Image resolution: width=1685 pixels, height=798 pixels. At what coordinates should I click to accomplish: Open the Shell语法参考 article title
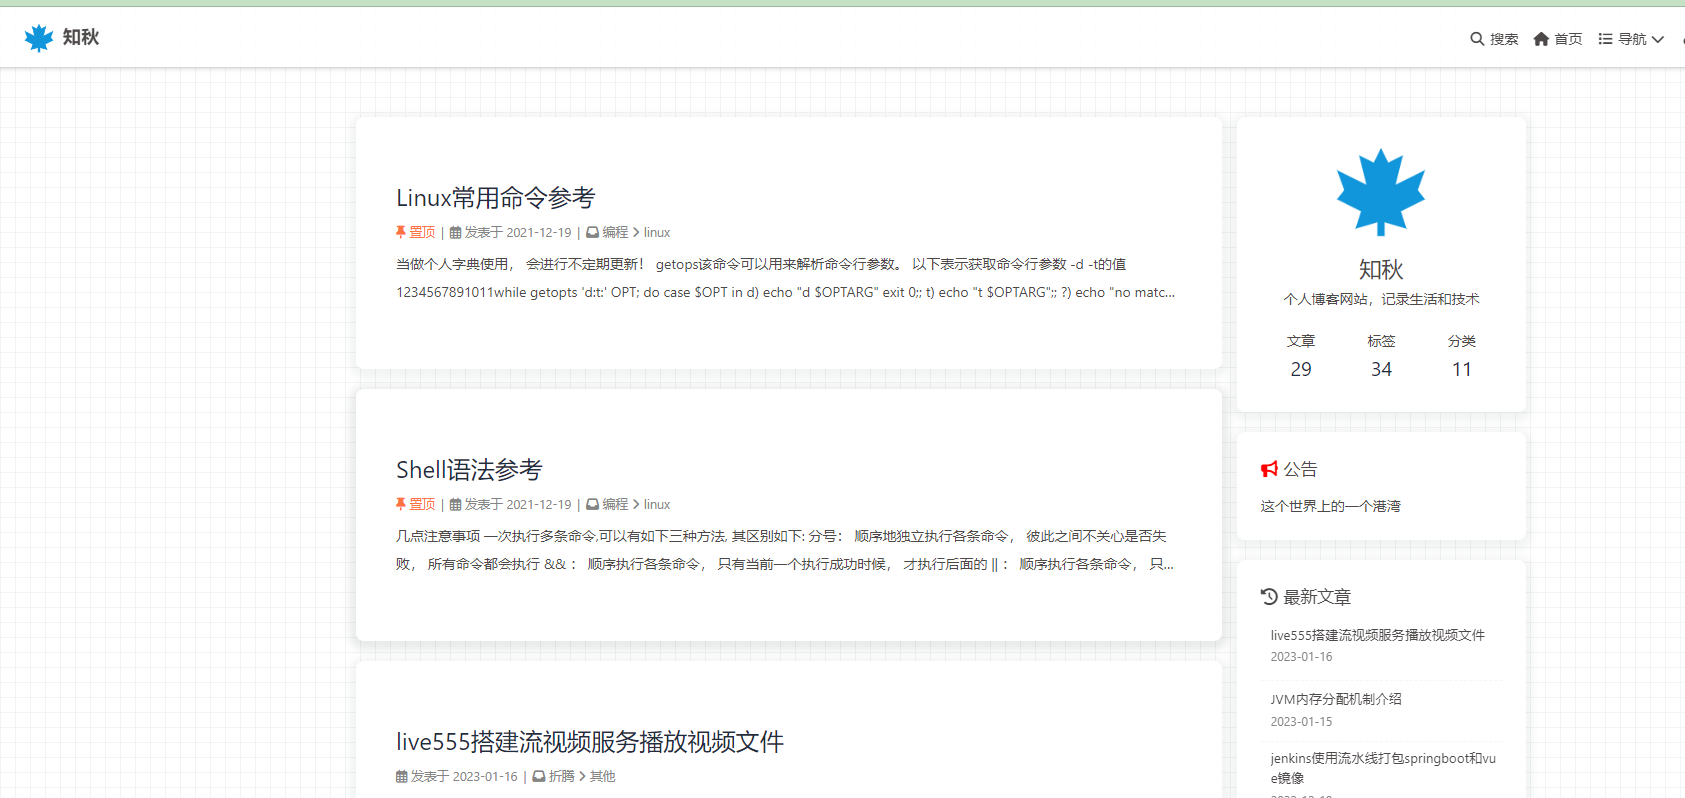point(468,470)
